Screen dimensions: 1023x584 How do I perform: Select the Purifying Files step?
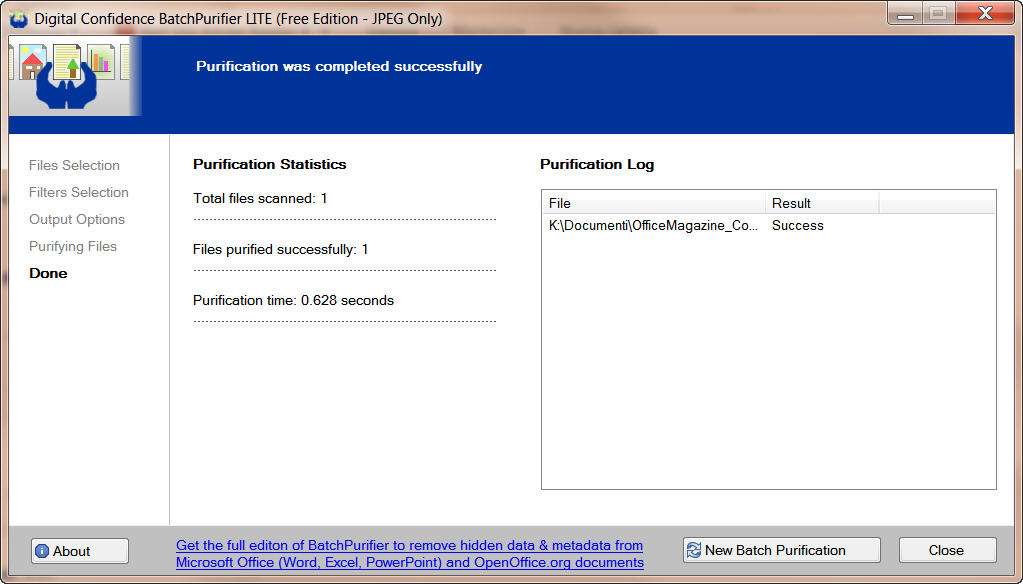coord(73,247)
